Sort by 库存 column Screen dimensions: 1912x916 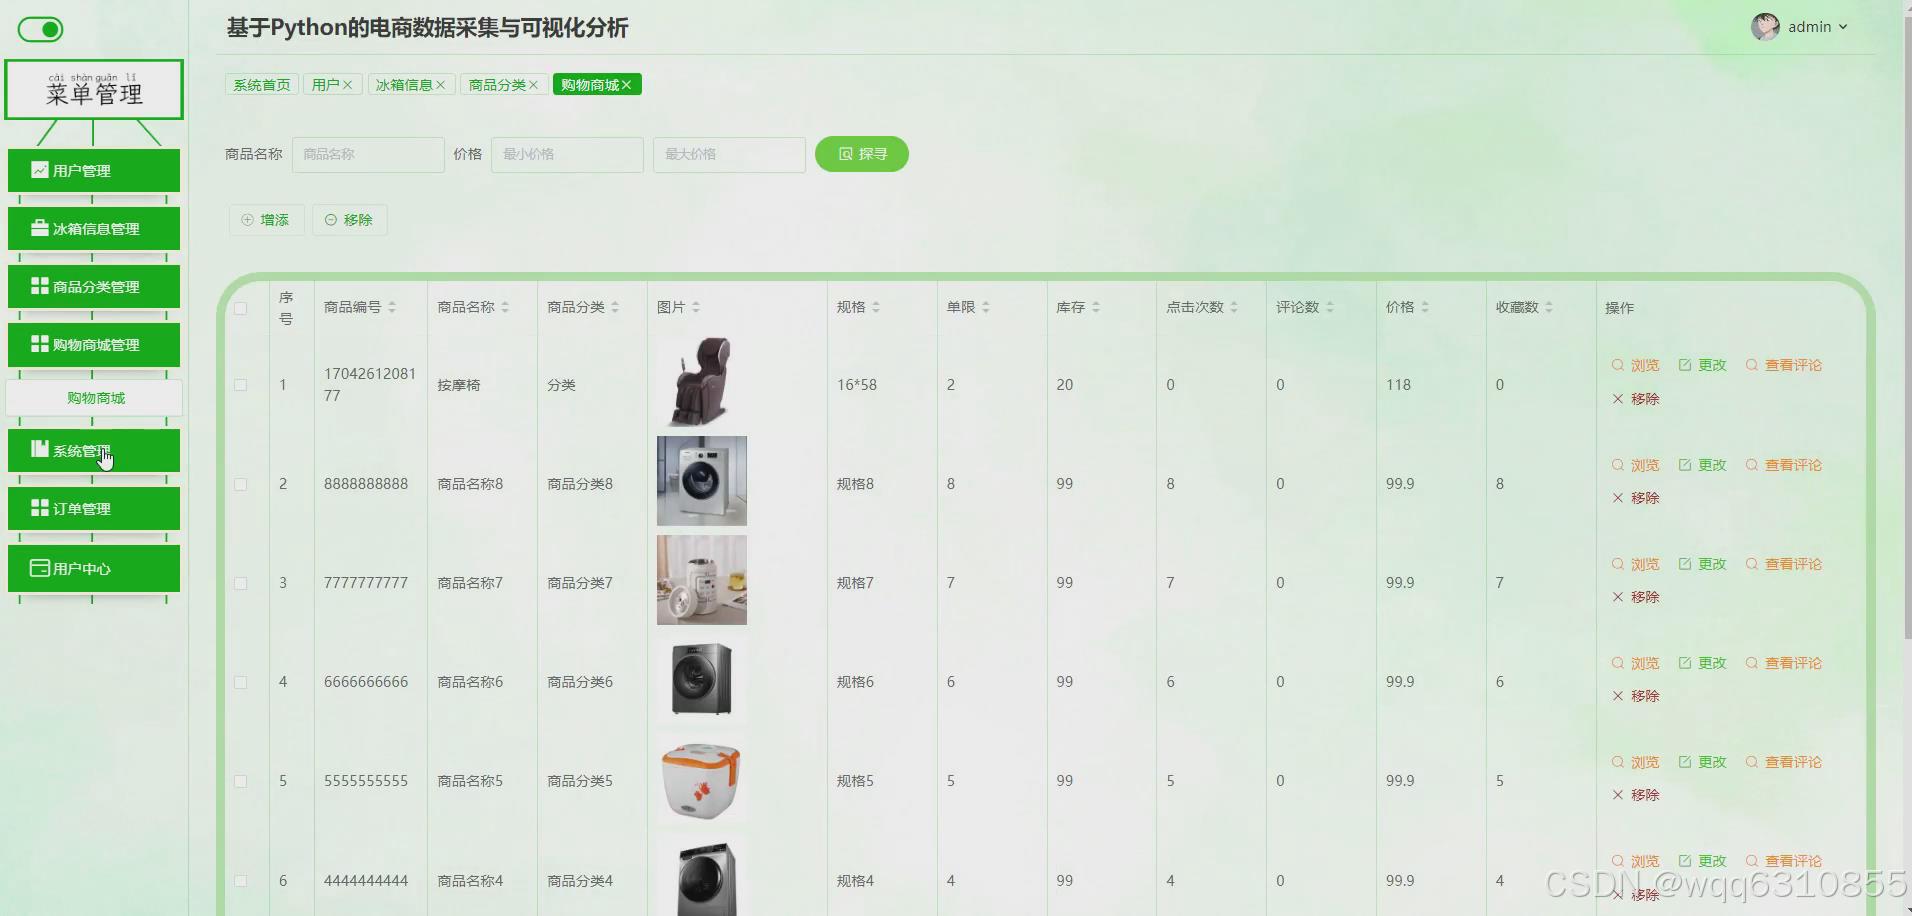1096,307
